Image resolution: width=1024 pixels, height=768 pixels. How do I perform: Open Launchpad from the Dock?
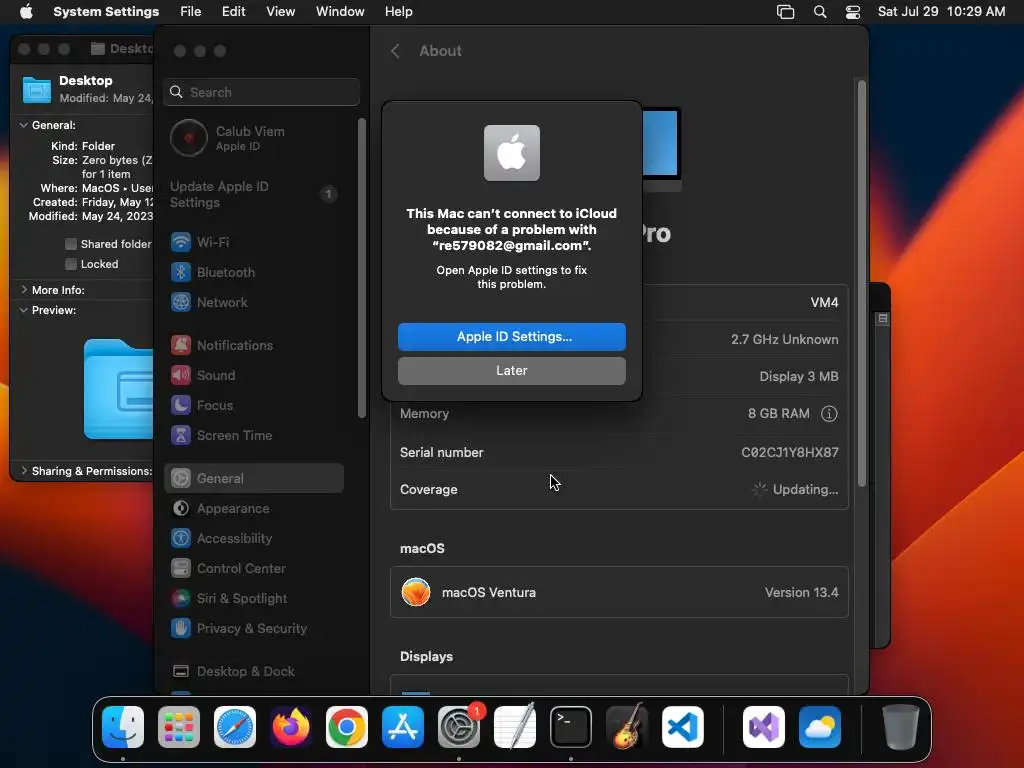[x=179, y=727]
